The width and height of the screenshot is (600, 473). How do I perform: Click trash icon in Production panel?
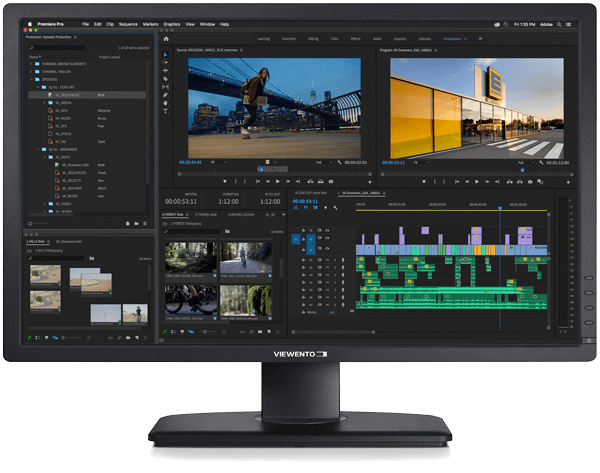click(x=145, y=223)
